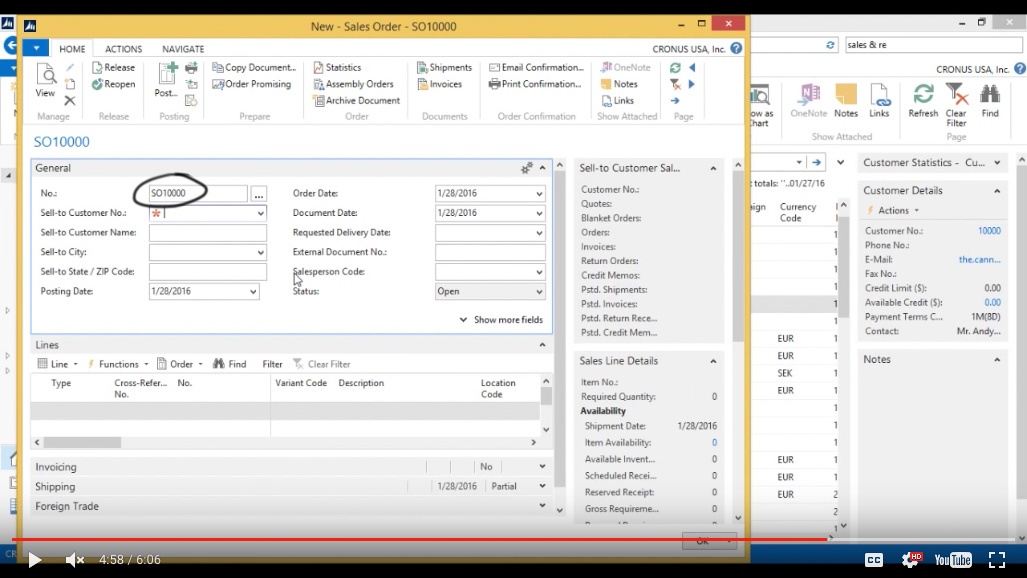Open Order Promising from the ribbon
This screenshot has height=578, width=1027.
click(x=252, y=84)
